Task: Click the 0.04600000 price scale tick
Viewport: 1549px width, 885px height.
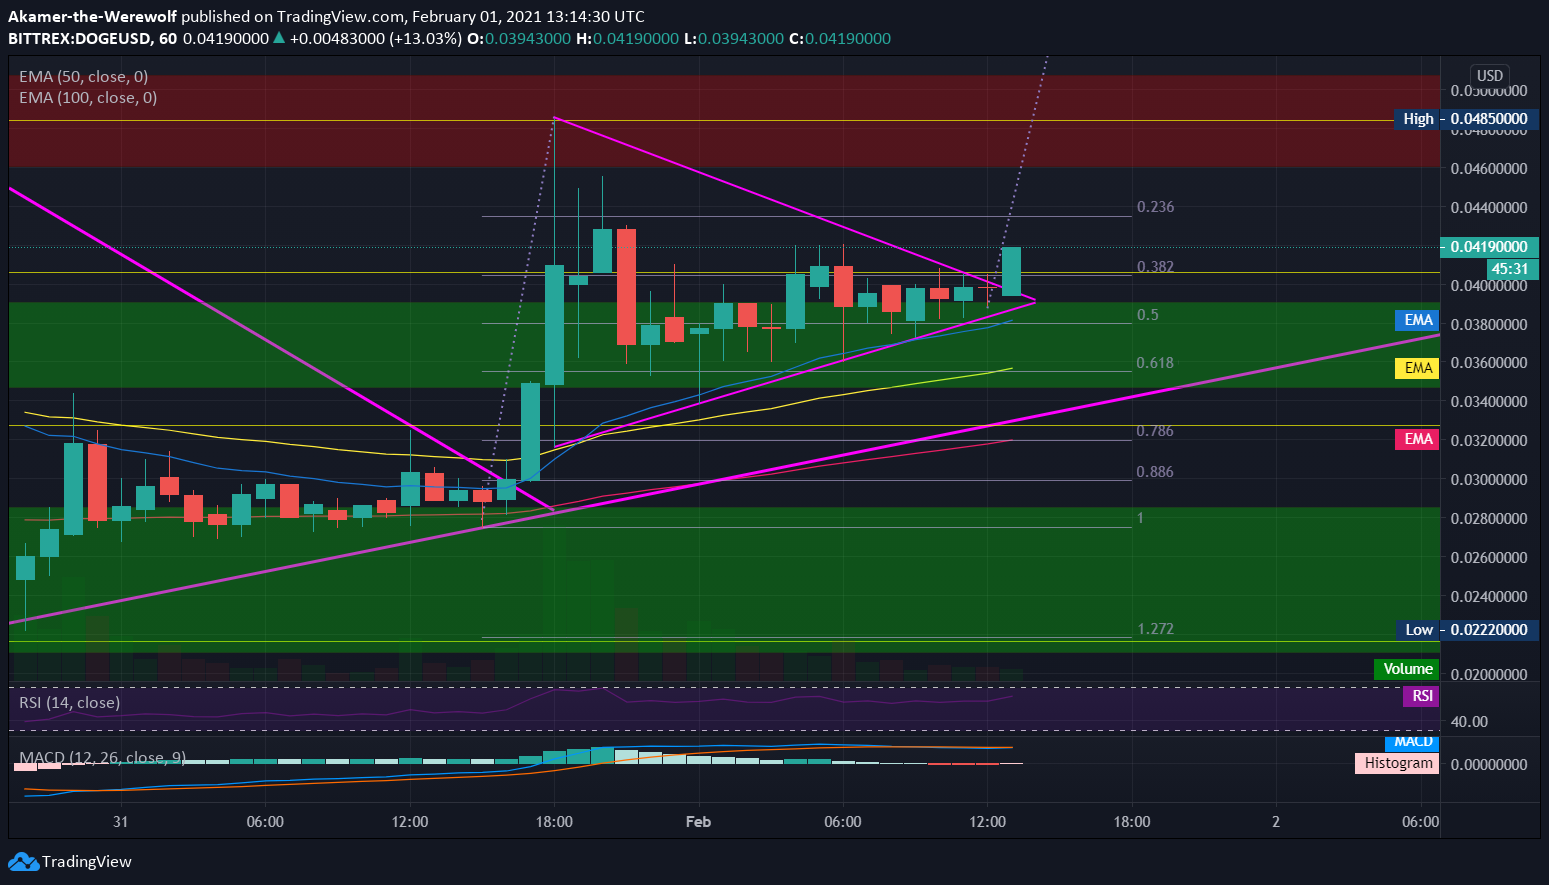Action: 1489,169
